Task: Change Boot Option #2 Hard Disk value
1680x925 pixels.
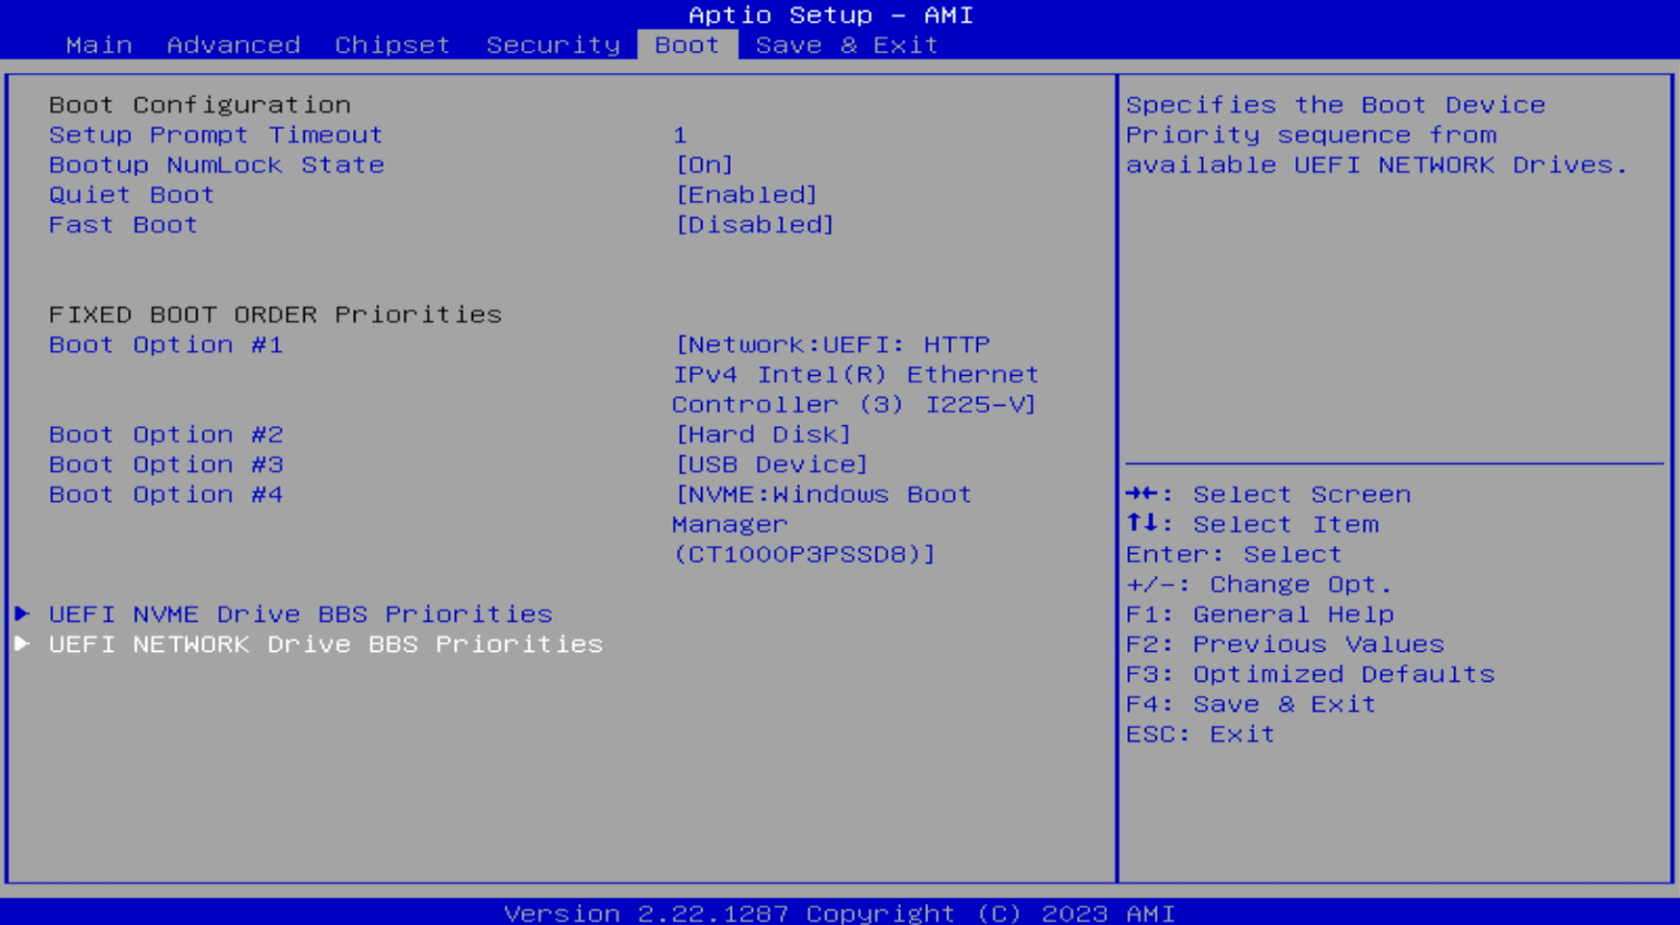Action: tap(763, 435)
